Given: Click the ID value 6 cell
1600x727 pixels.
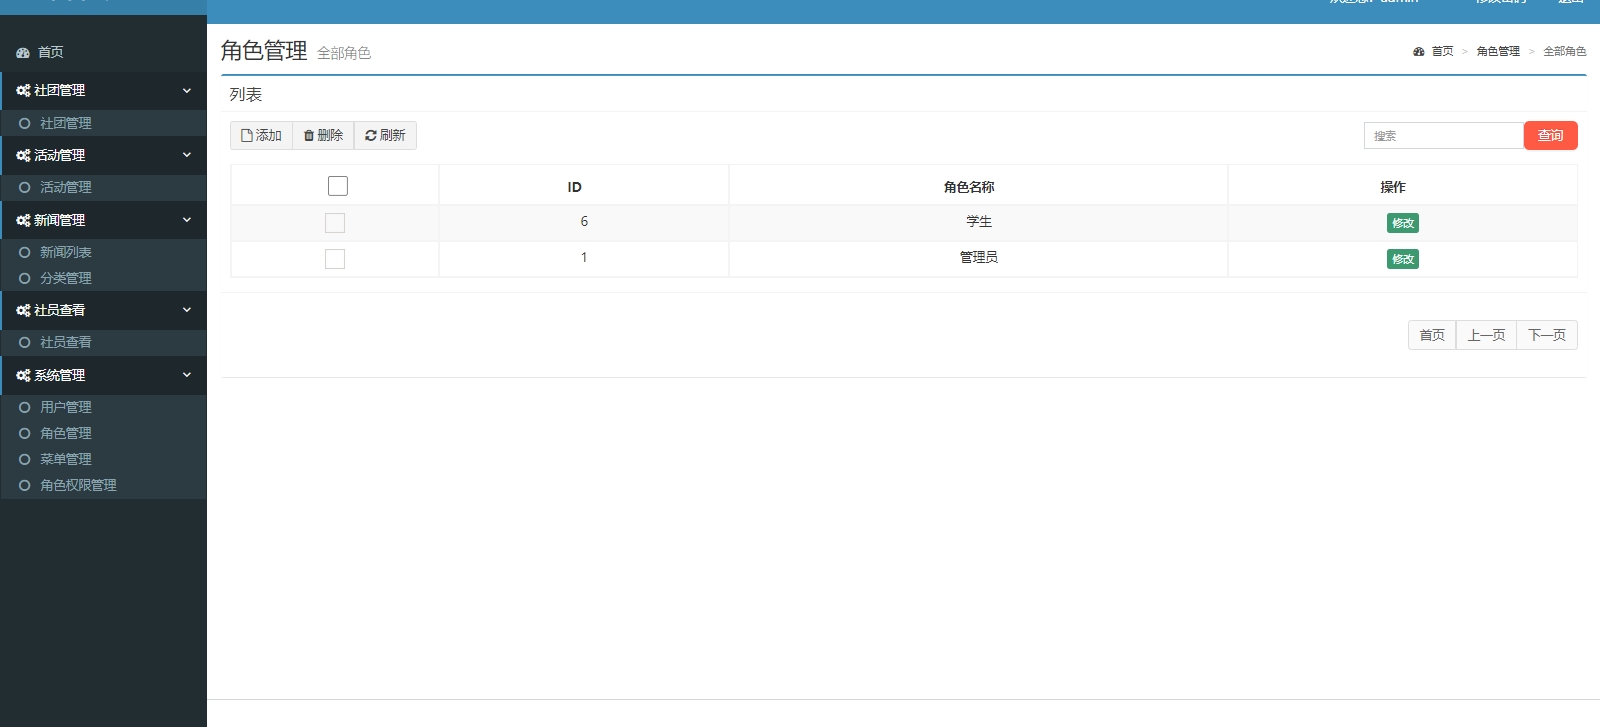Looking at the screenshot, I should (584, 222).
